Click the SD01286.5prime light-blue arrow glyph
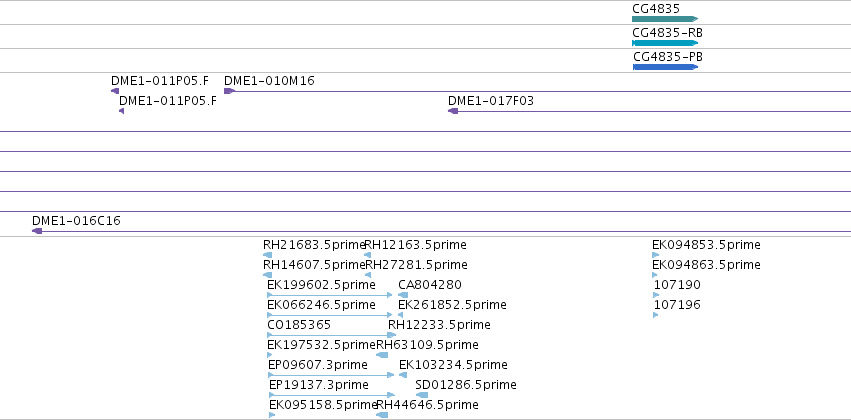 click(422, 395)
